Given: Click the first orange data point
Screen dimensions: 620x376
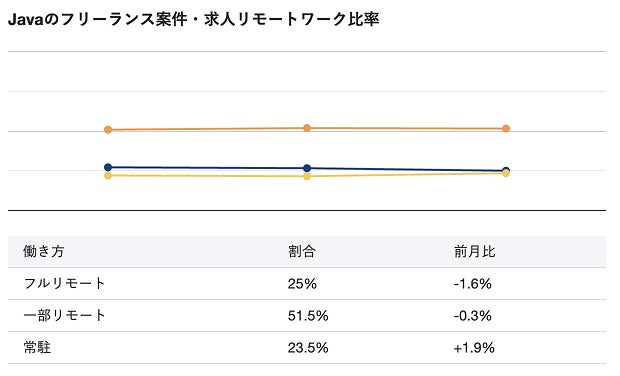Looking at the screenshot, I should click(x=108, y=130).
